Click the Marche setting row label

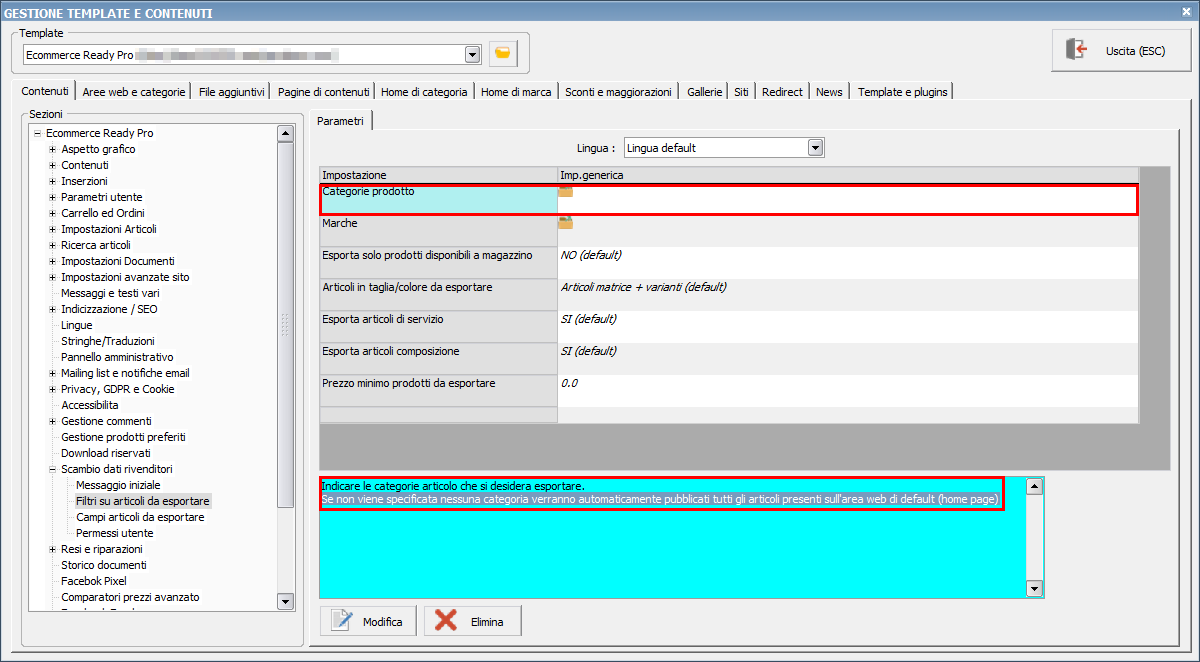pos(340,223)
